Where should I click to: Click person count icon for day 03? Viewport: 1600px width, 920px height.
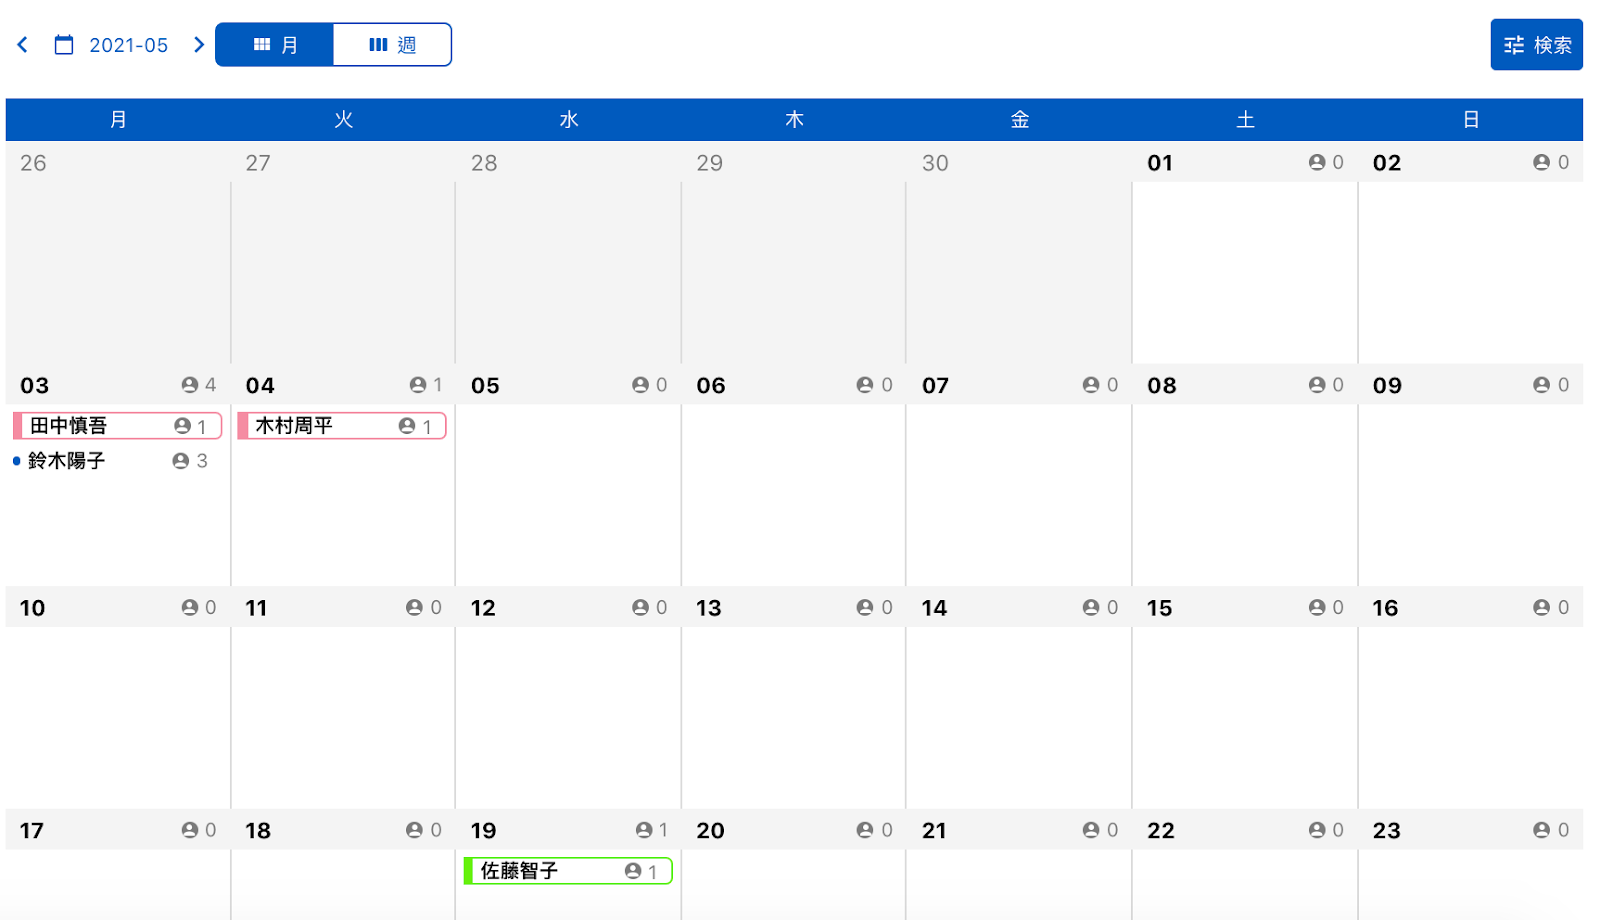point(190,385)
